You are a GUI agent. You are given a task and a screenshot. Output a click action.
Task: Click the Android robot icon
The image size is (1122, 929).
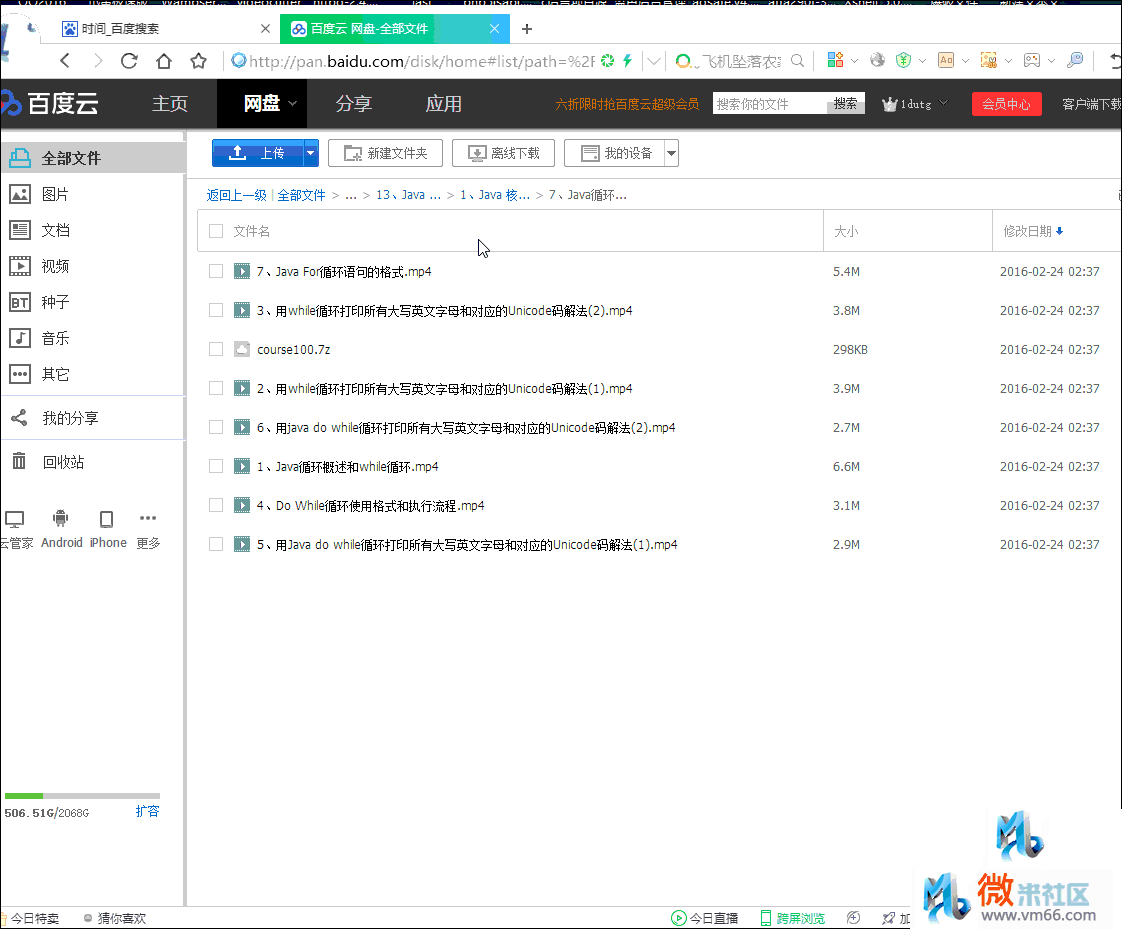click(x=61, y=518)
